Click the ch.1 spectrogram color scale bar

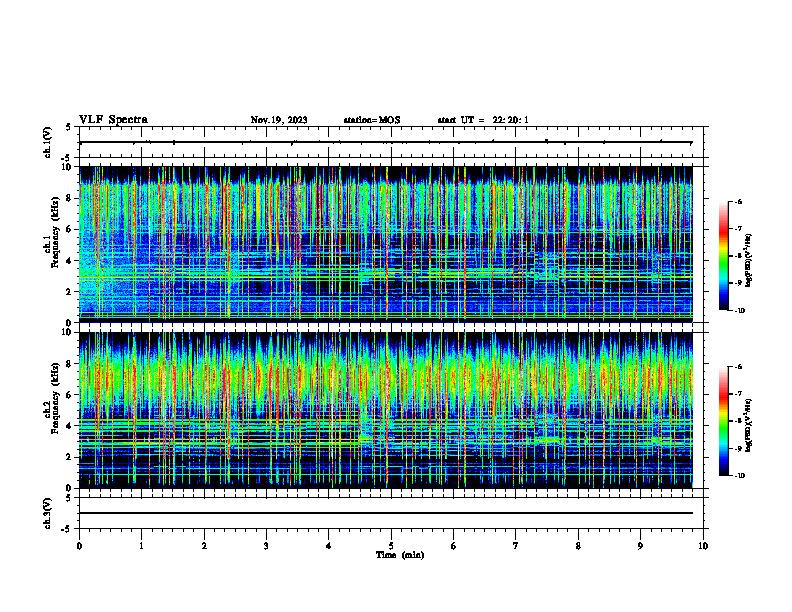click(724, 256)
